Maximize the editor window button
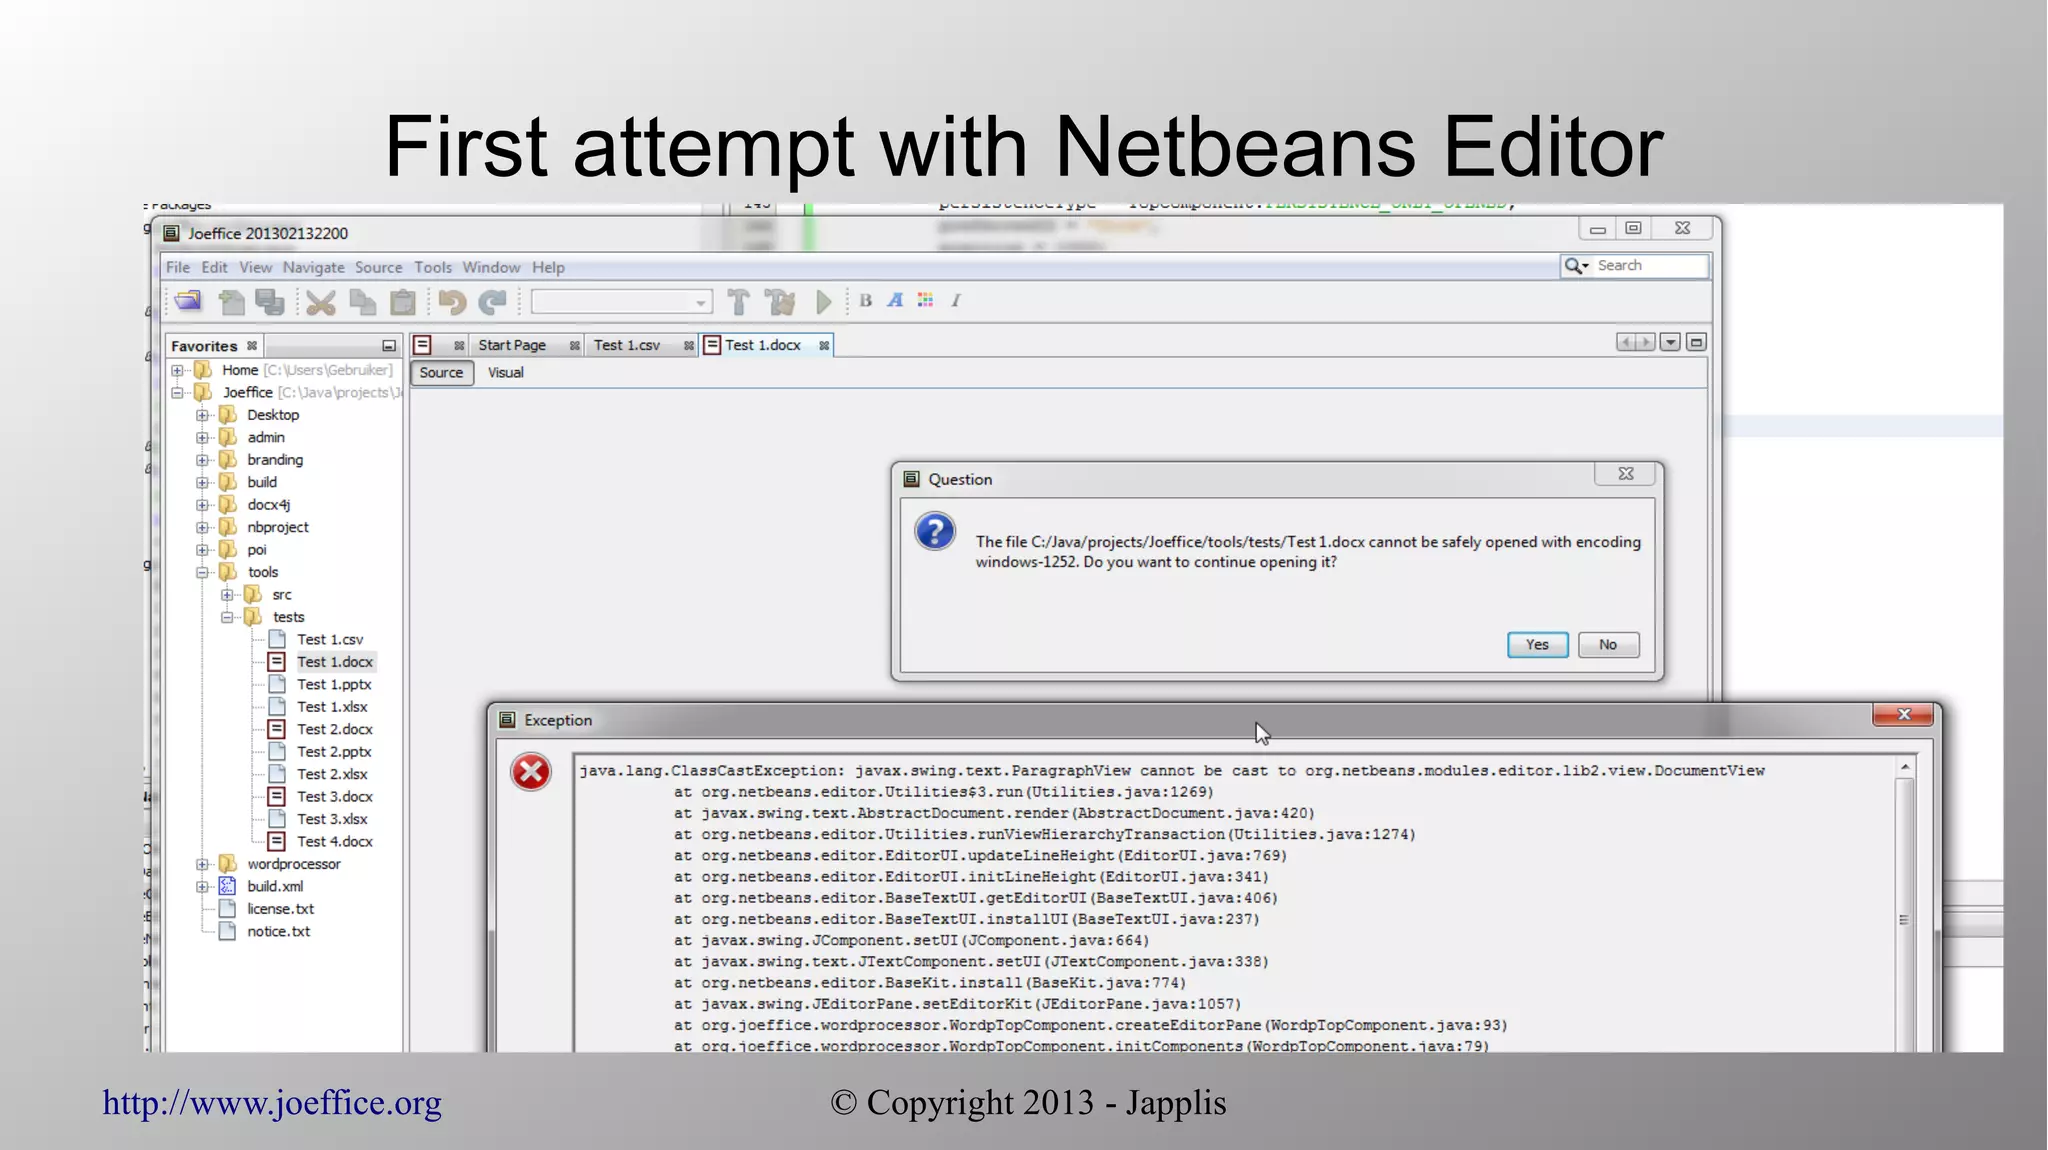The height and width of the screenshot is (1150, 2048). click(1696, 342)
